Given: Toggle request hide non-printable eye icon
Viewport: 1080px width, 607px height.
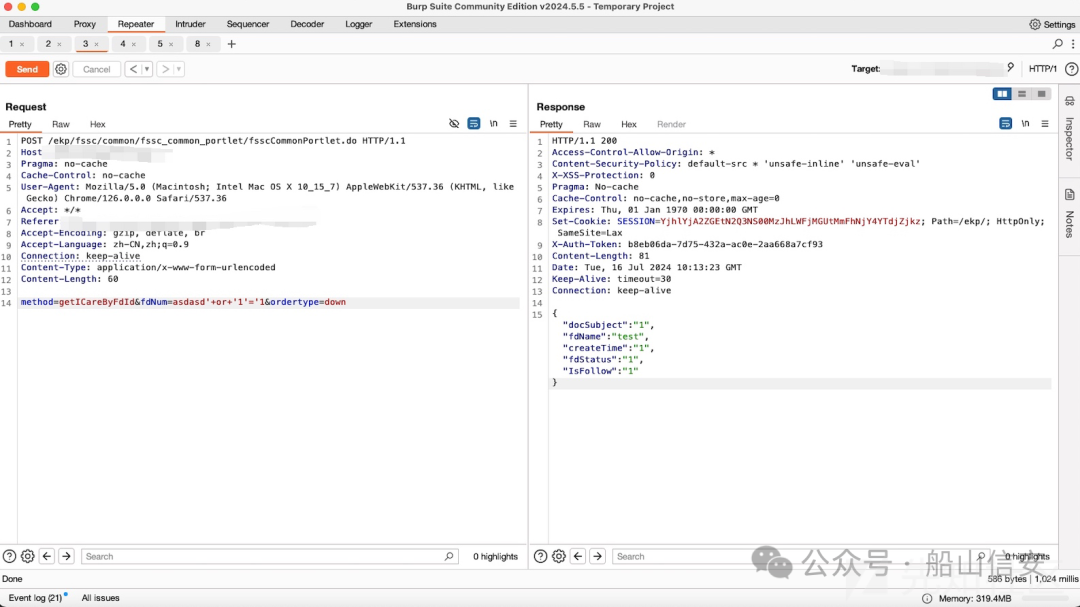Looking at the screenshot, I should pyautogui.click(x=454, y=124).
